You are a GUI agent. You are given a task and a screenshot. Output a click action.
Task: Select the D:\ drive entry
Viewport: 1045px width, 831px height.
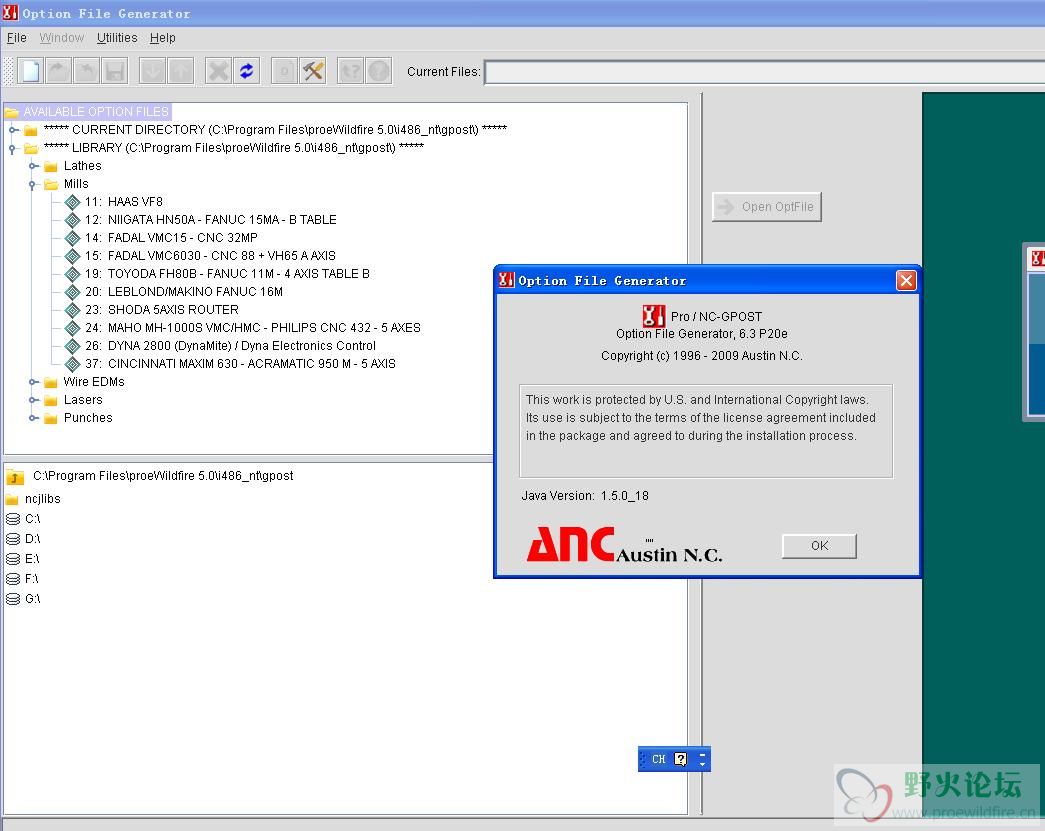(x=23, y=538)
